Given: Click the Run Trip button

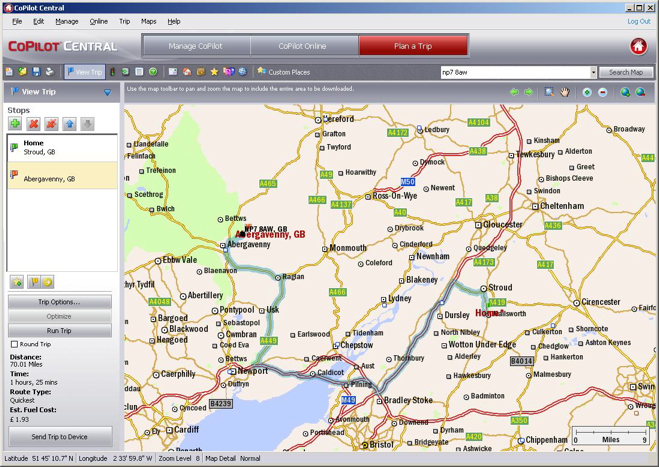Looking at the screenshot, I should (x=59, y=330).
